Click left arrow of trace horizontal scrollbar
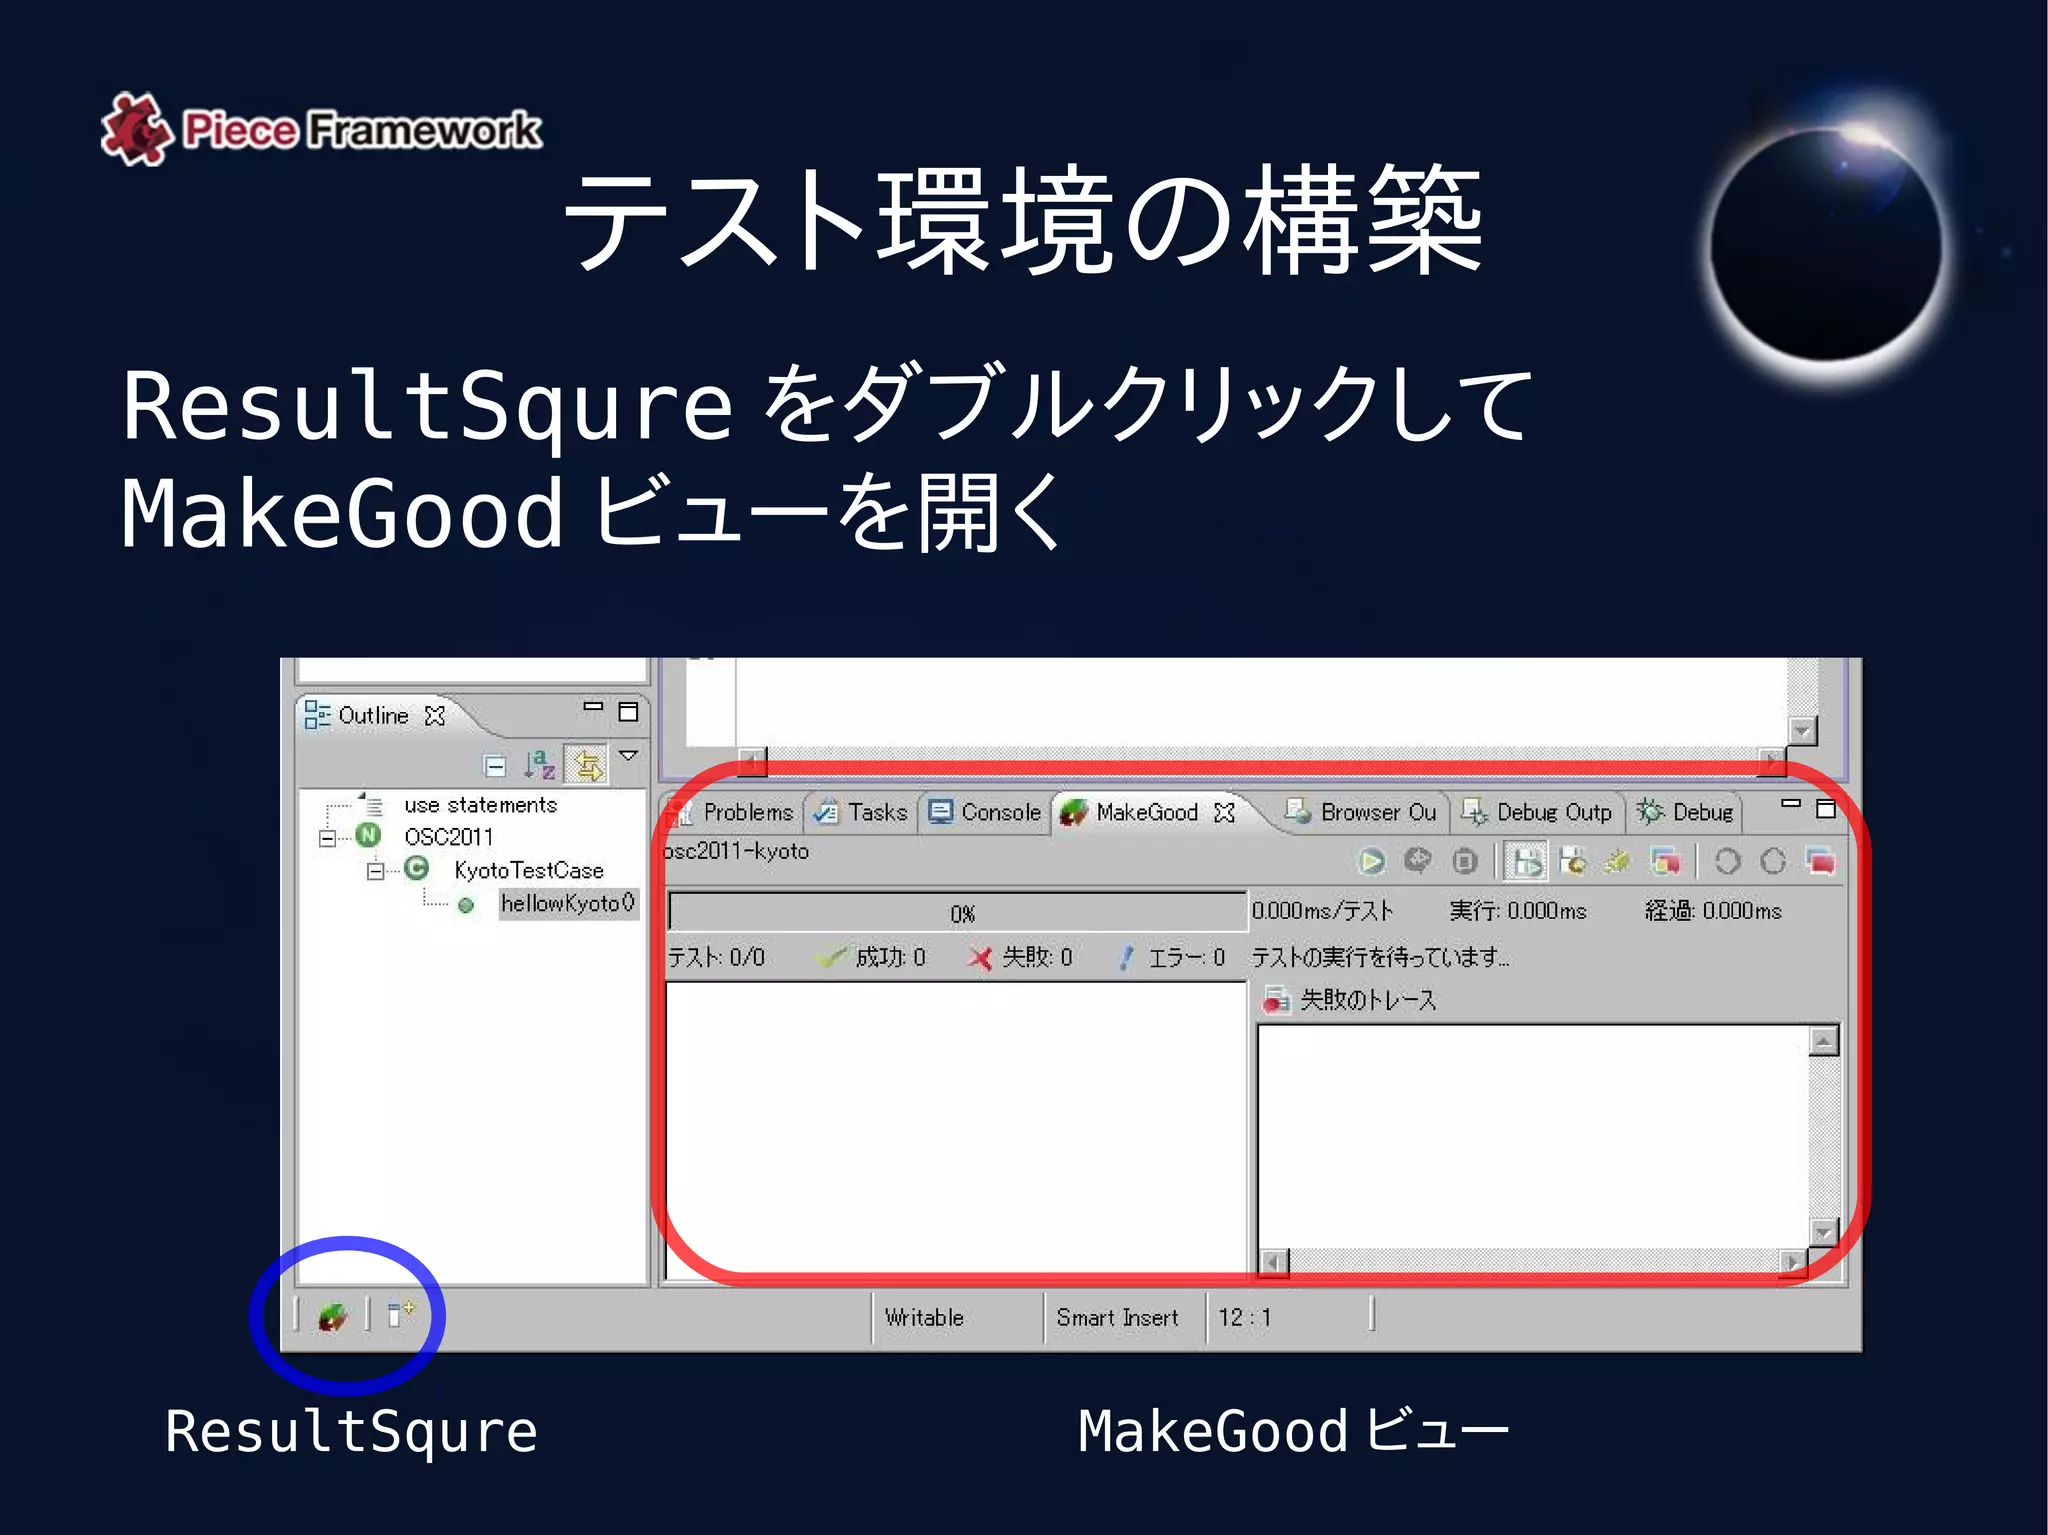The width and height of the screenshot is (2048, 1535). tap(1273, 1263)
